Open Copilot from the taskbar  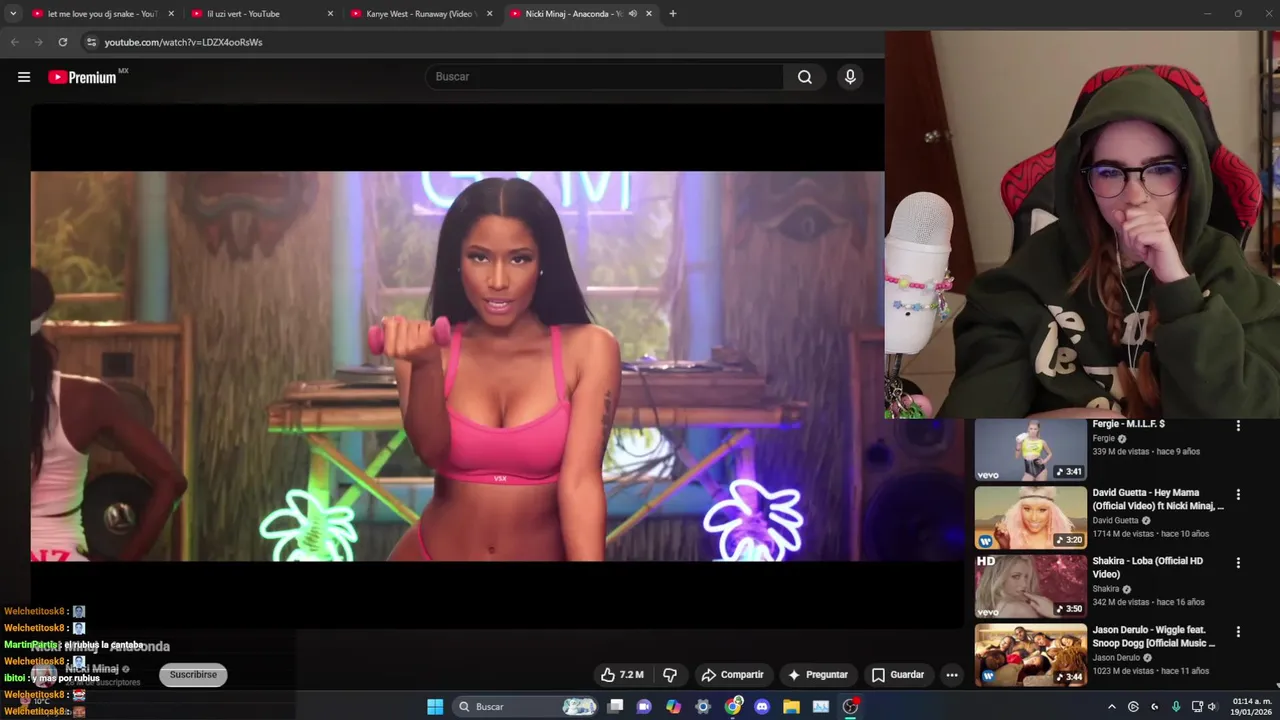674,707
